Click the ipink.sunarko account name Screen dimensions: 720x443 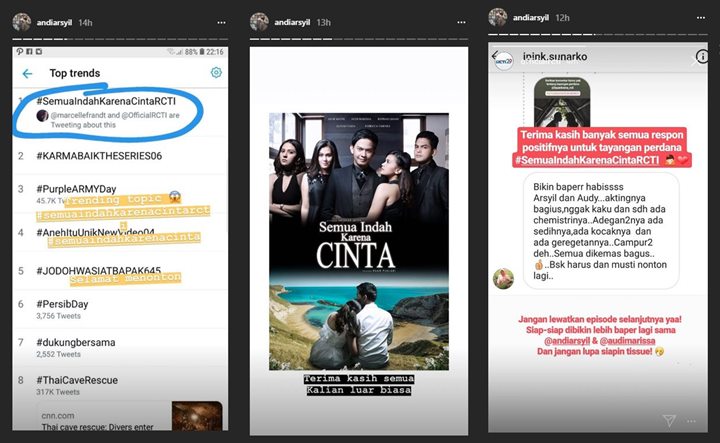click(555, 57)
